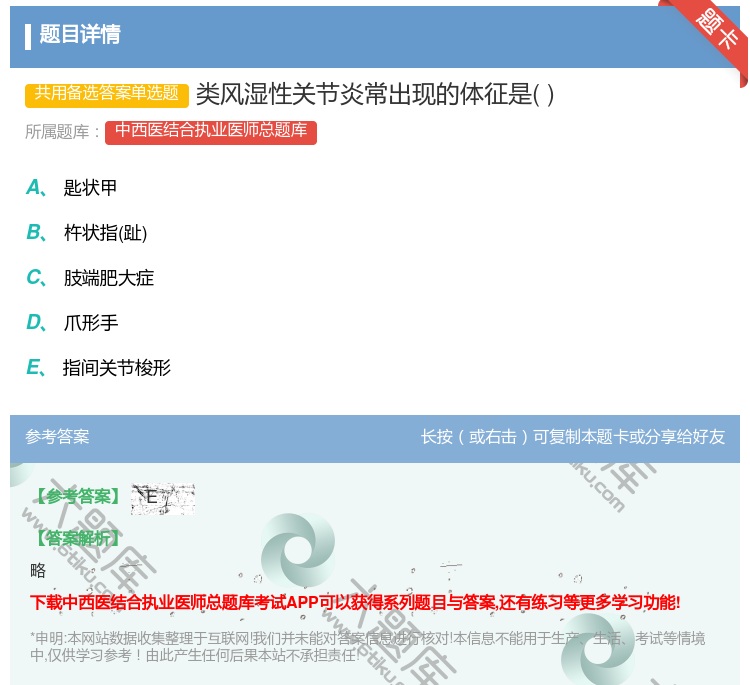Screen dimensions: 750x685
Task: Click the 参考答案 section header
Action: click(57, 437)
